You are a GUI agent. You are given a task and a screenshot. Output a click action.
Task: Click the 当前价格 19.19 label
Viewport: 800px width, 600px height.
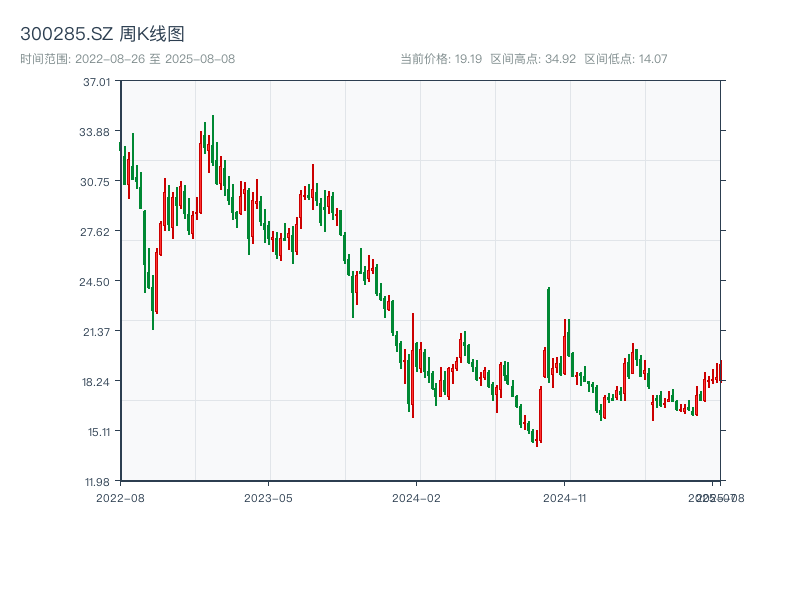pyautogui.click(x=441, y=59)
